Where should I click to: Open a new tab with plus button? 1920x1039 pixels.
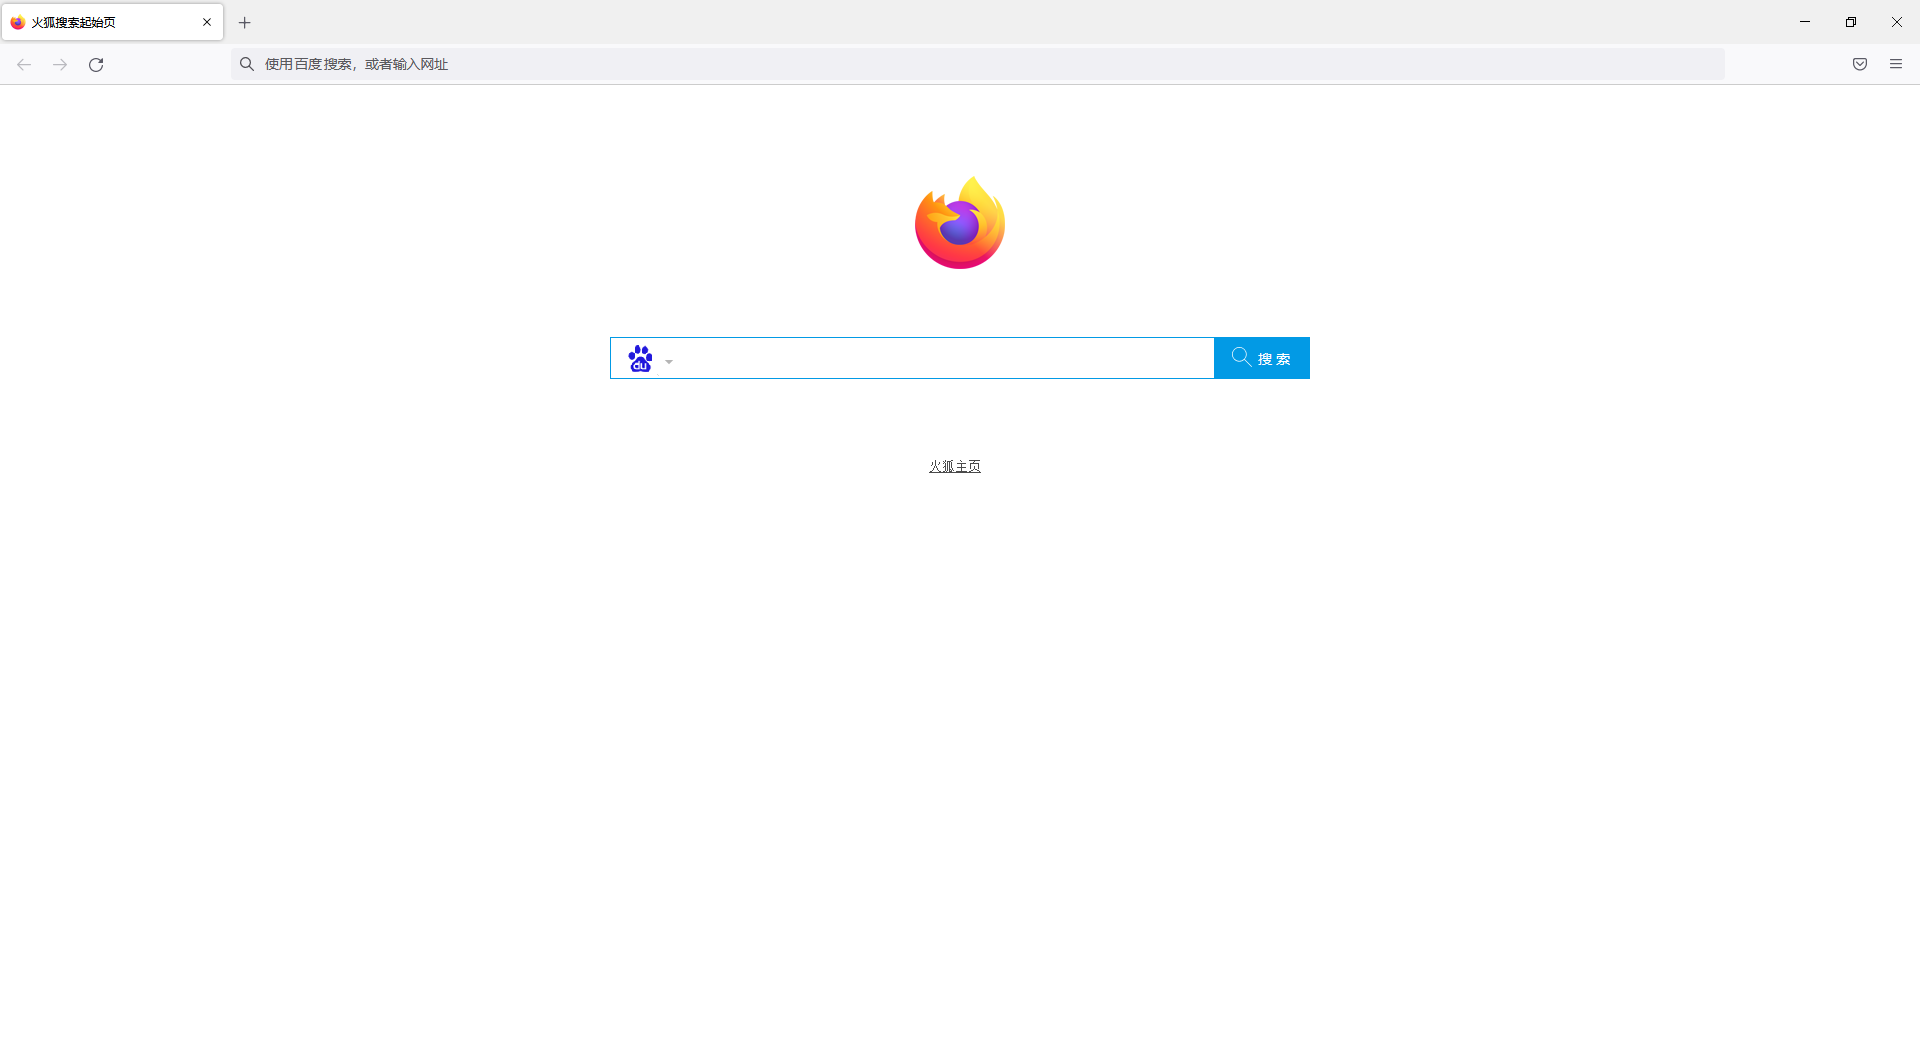coord(244,22)
